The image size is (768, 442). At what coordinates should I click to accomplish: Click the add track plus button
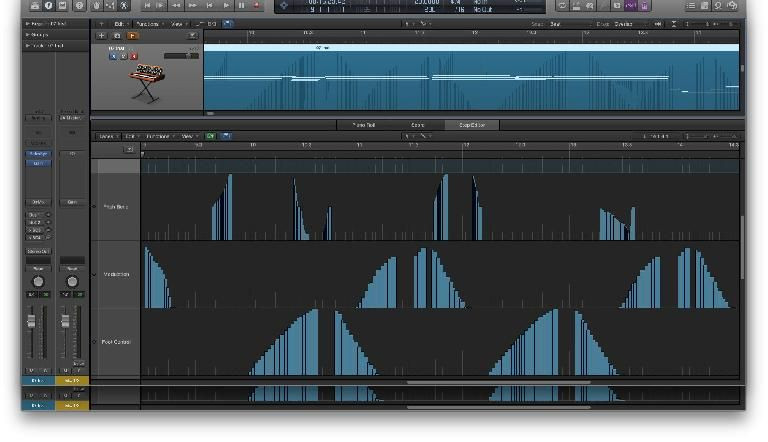[x=102, y=36]
